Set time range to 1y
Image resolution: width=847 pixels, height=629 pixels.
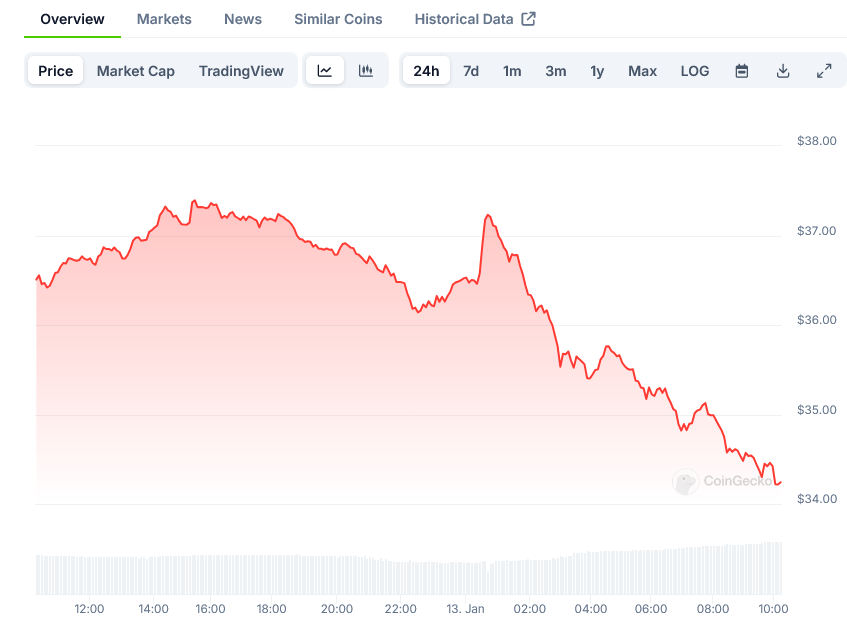pyautogui.click(x=597, y=71)
